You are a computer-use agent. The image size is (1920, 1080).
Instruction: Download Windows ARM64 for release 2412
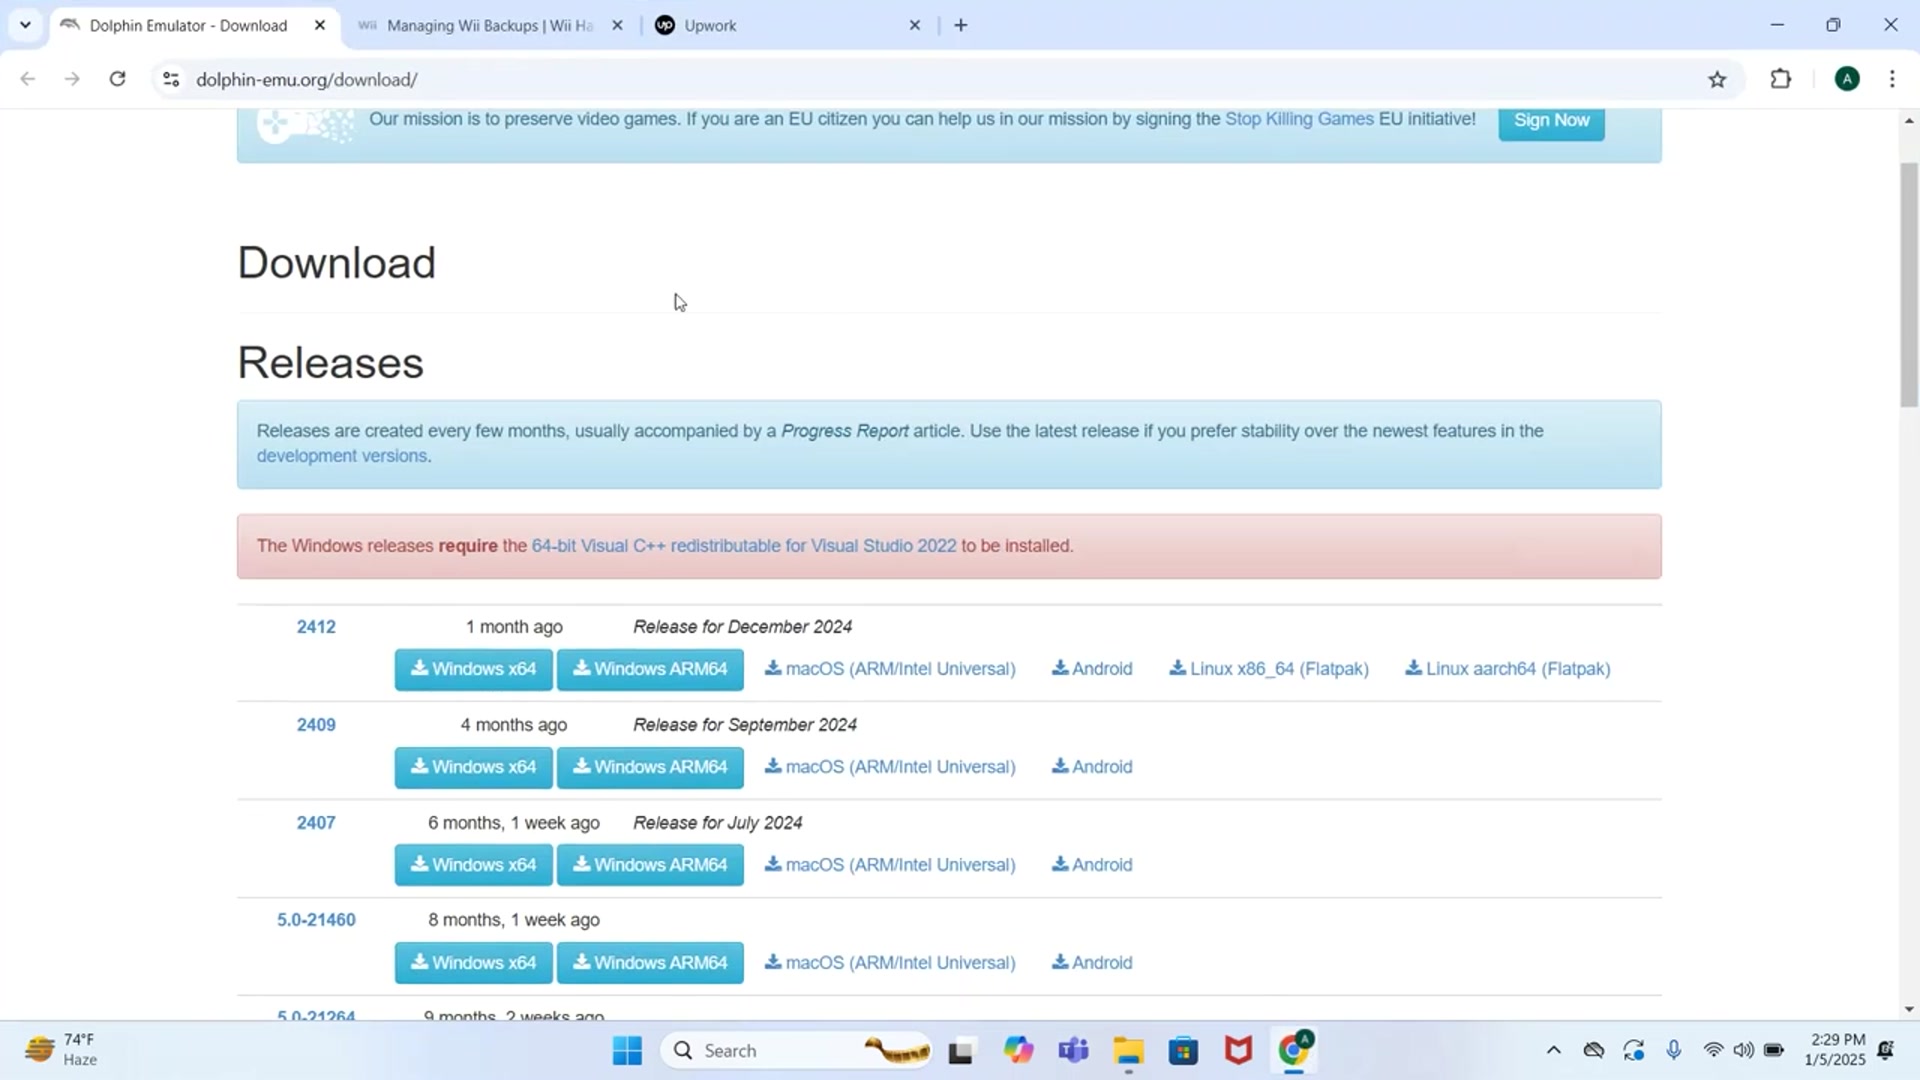pos(650,669)
